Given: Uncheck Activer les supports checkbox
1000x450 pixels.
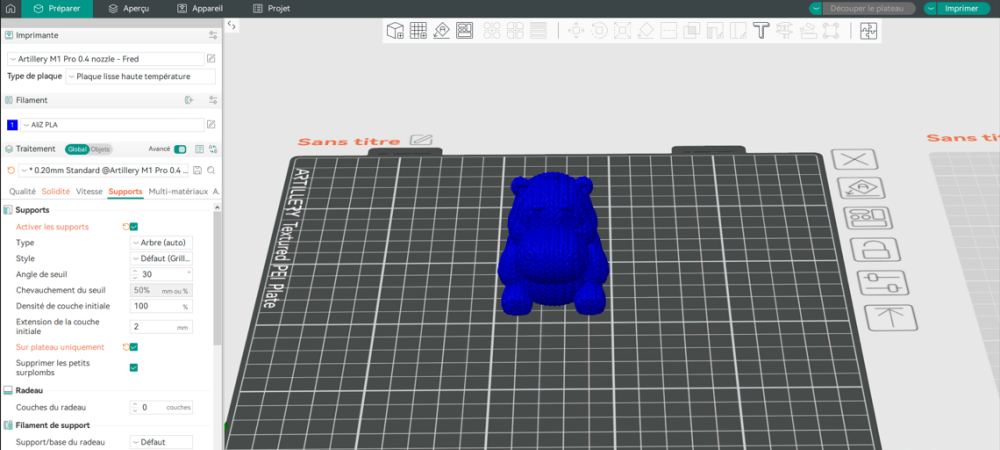Looking at the screenshot, I should 134,227.
